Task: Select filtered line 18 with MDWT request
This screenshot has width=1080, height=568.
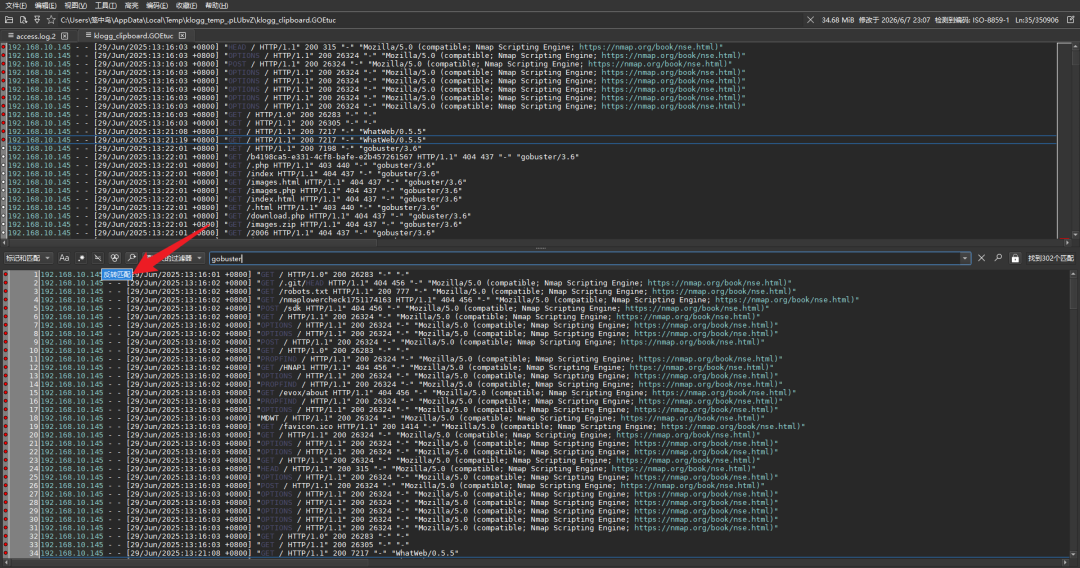Action: [554, 418]
